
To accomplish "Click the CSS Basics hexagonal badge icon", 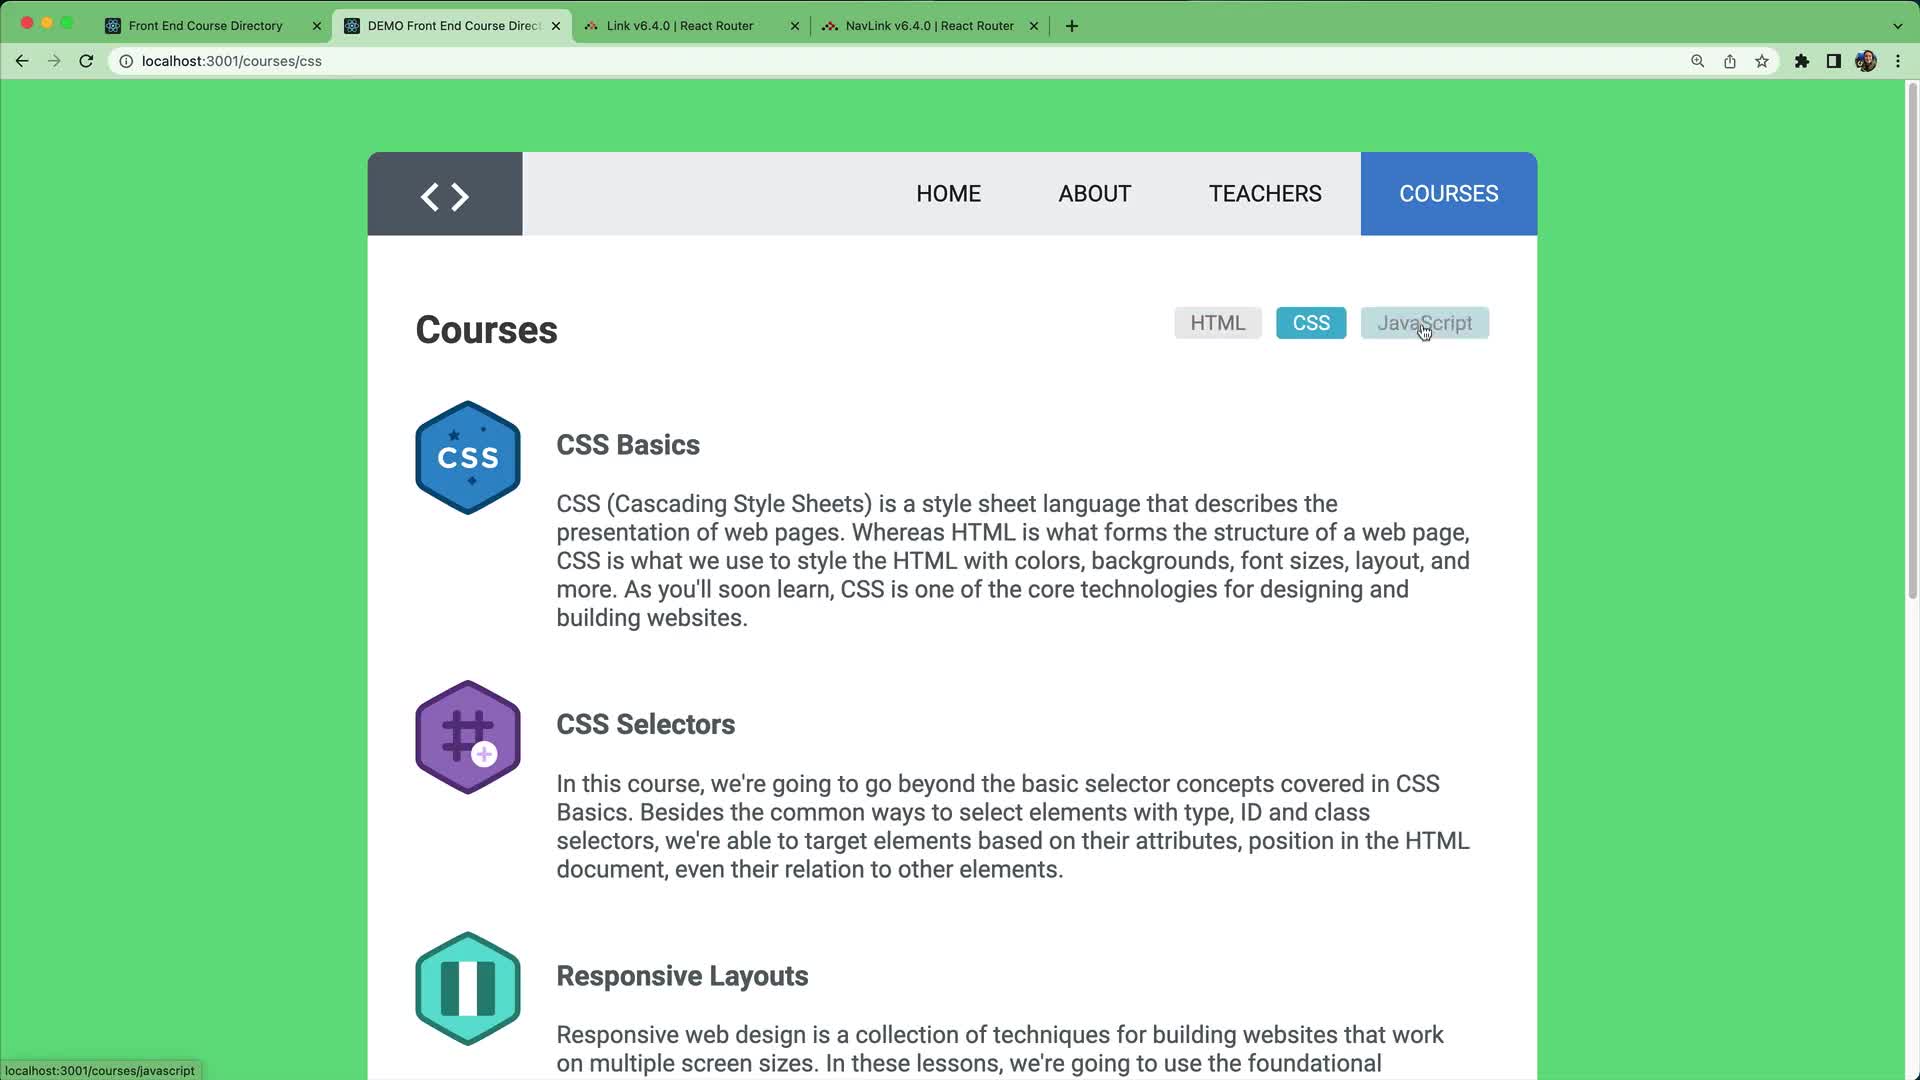I will tap(467, 457).
